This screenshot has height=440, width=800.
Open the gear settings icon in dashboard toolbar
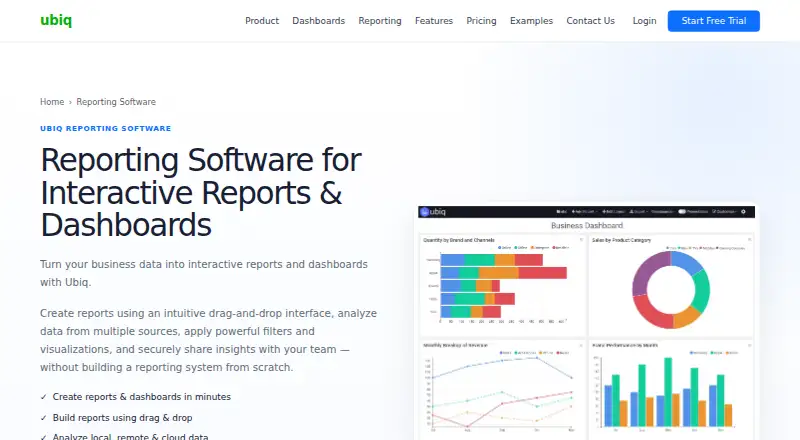tap(743, 211)
